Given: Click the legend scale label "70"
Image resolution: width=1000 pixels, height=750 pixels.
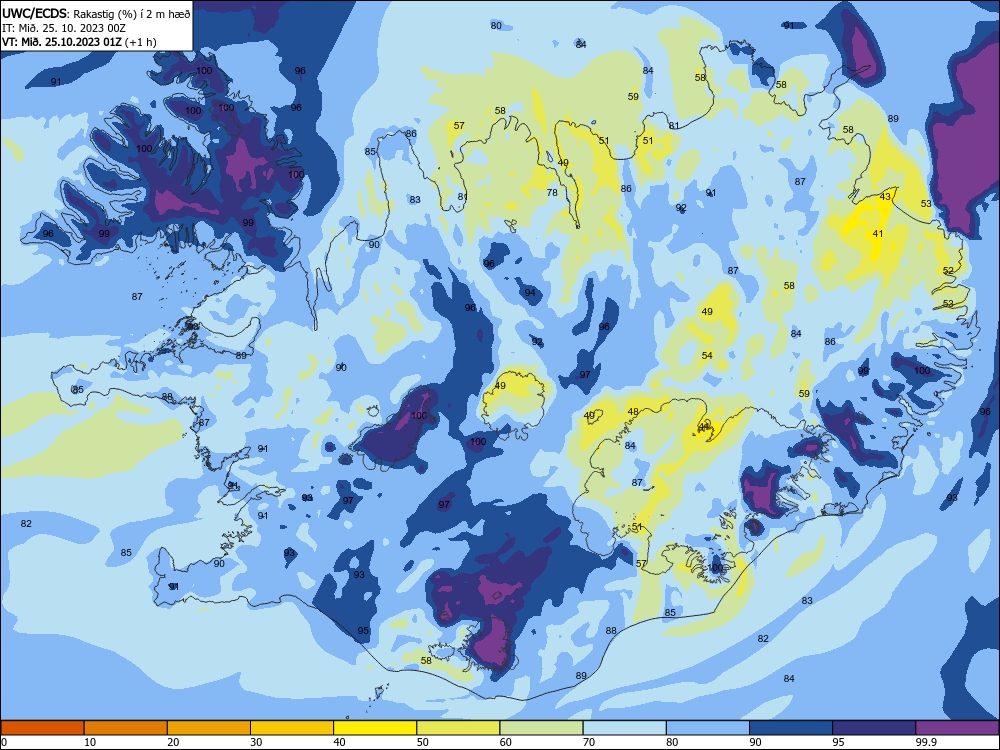Looking at the screenshot, I should click(x=589, y=742).
